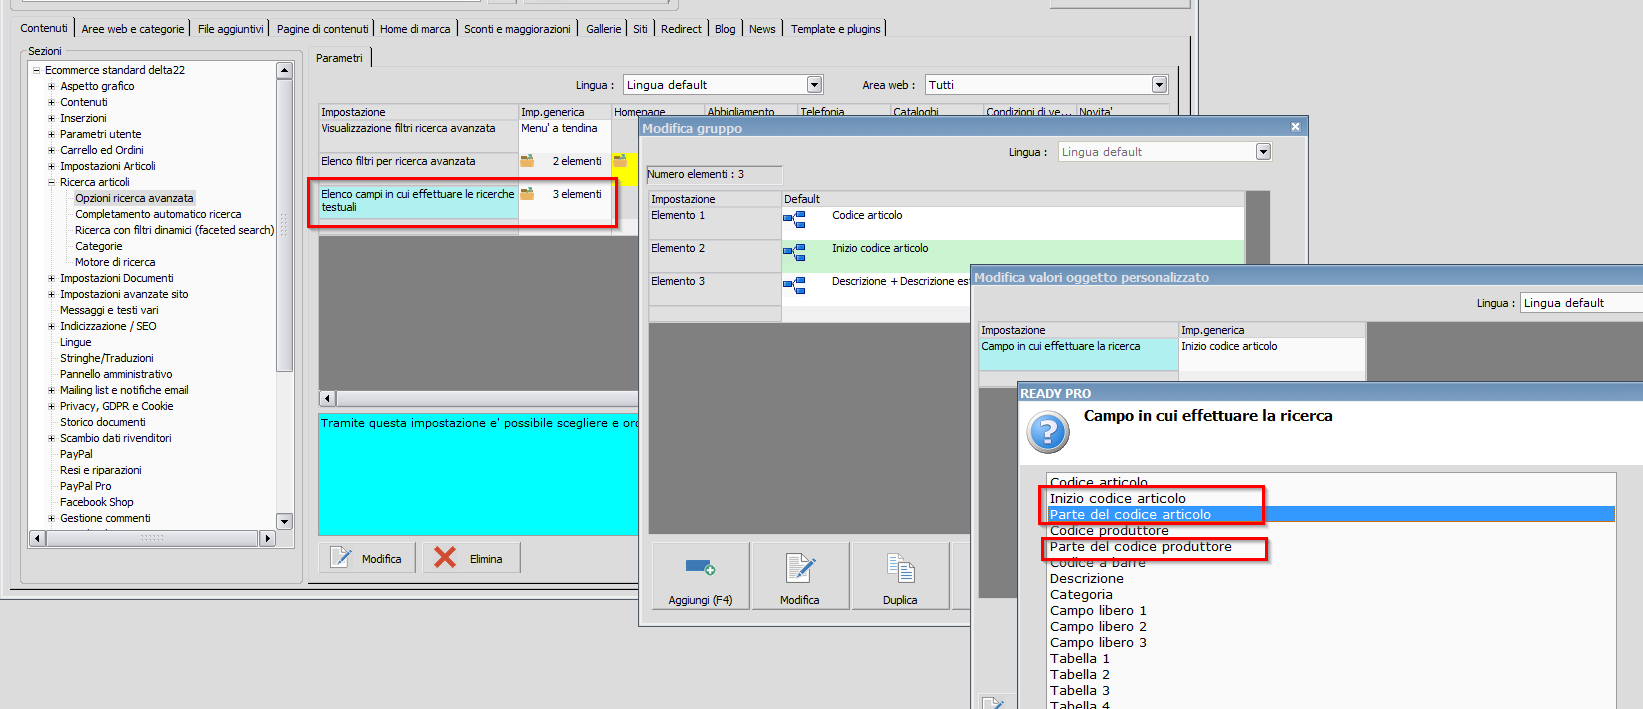Expand the Carrello ed Ordini node
This screenshot has height=709, width=1643.
52,150
